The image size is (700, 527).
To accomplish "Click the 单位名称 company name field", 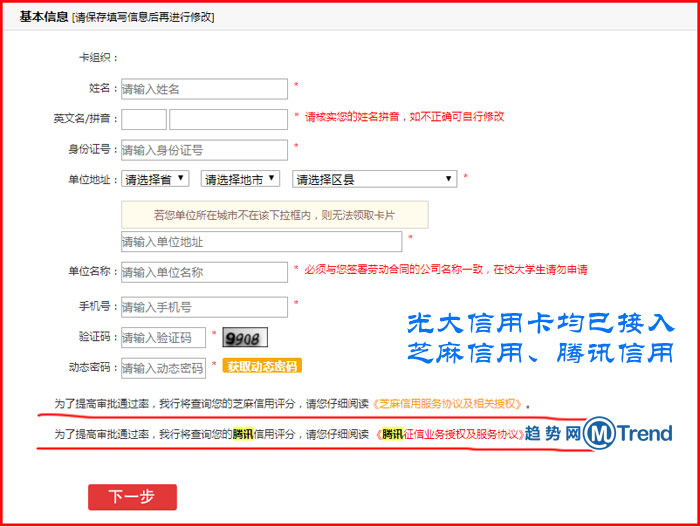I will [x=204, y=272].
